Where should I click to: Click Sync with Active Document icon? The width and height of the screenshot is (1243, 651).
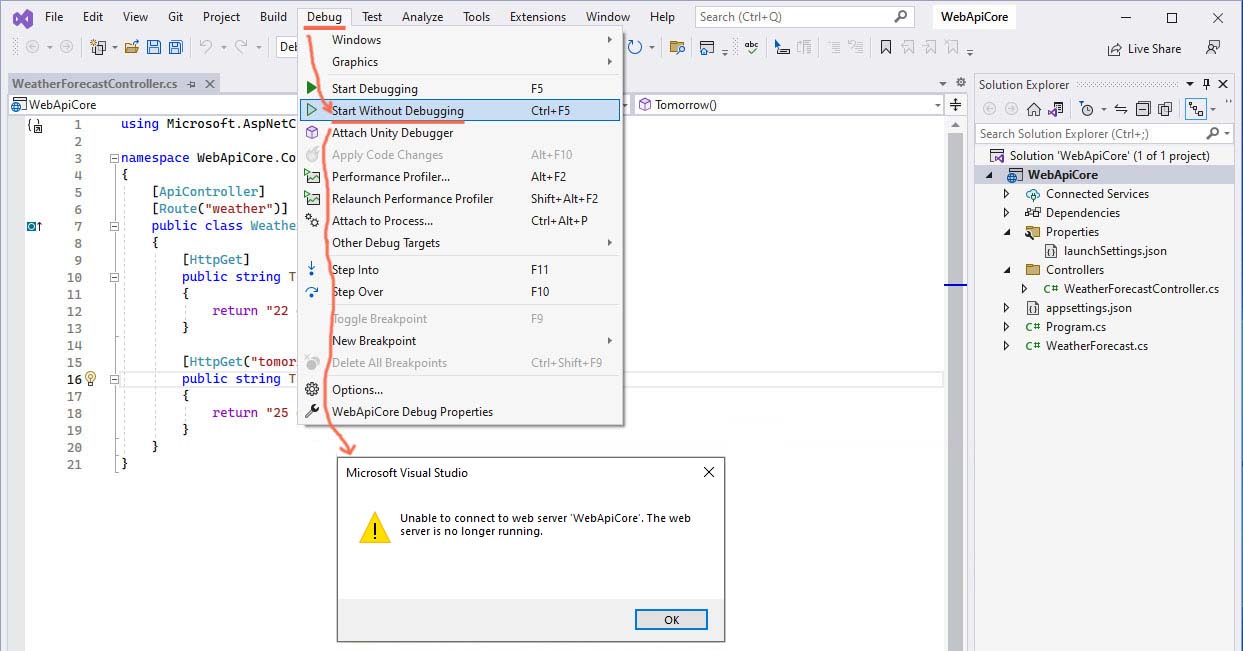[x=1121, y=109]
